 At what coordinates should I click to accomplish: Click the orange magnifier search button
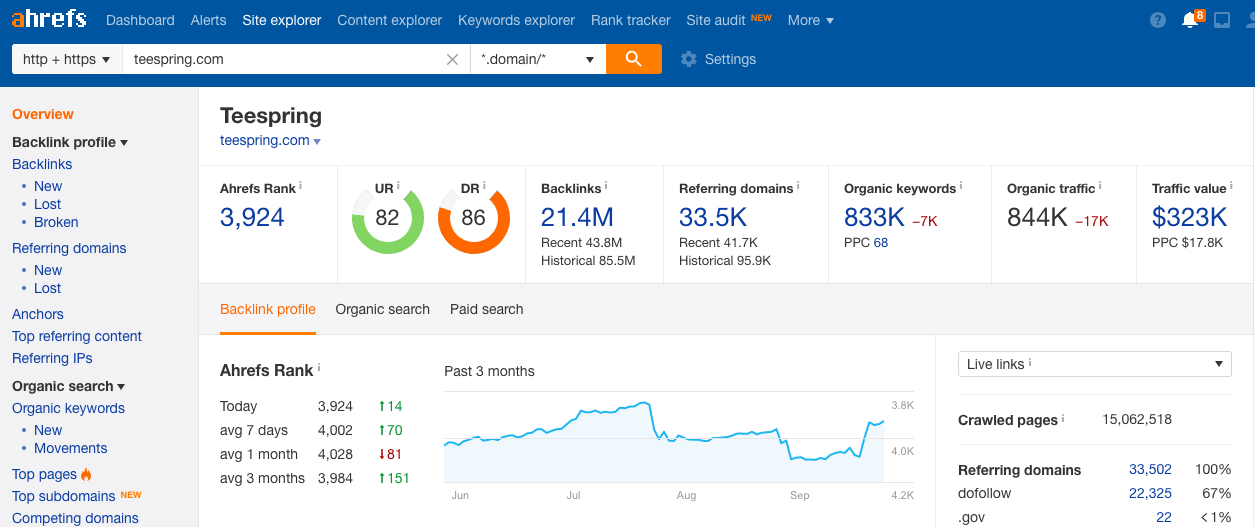point(634,59)
